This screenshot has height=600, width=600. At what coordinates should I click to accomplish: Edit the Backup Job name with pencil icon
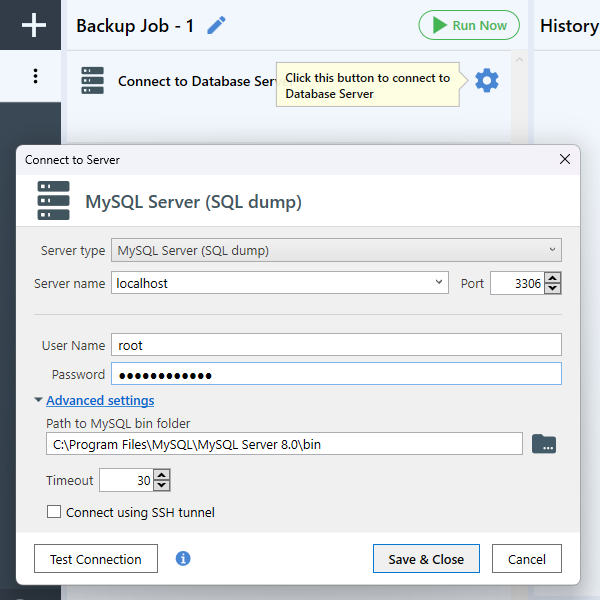tap(216, 26)
